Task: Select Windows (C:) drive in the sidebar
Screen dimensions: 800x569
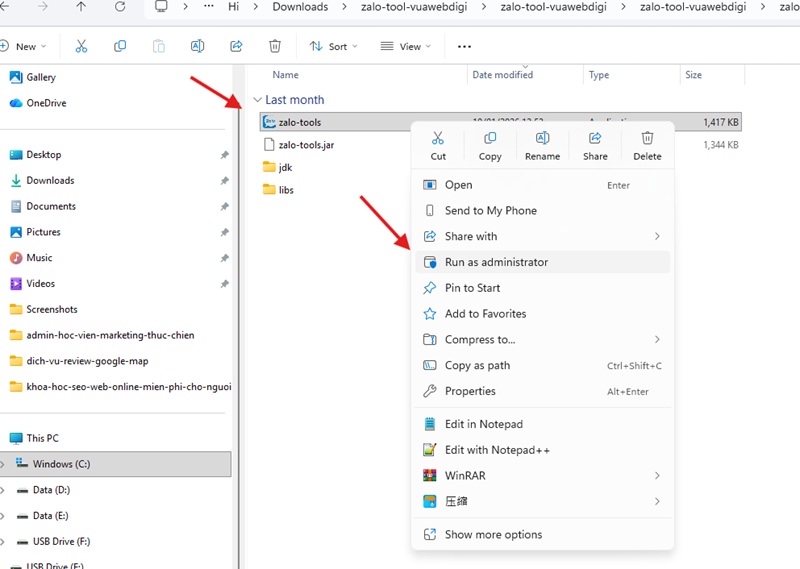Action: coord(115,464)
